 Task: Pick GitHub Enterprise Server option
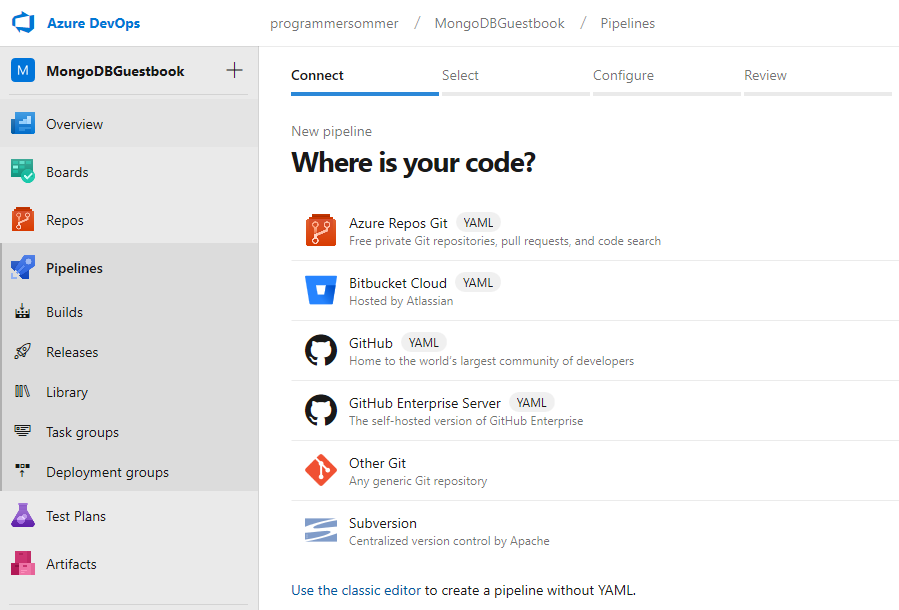(424, 403)
